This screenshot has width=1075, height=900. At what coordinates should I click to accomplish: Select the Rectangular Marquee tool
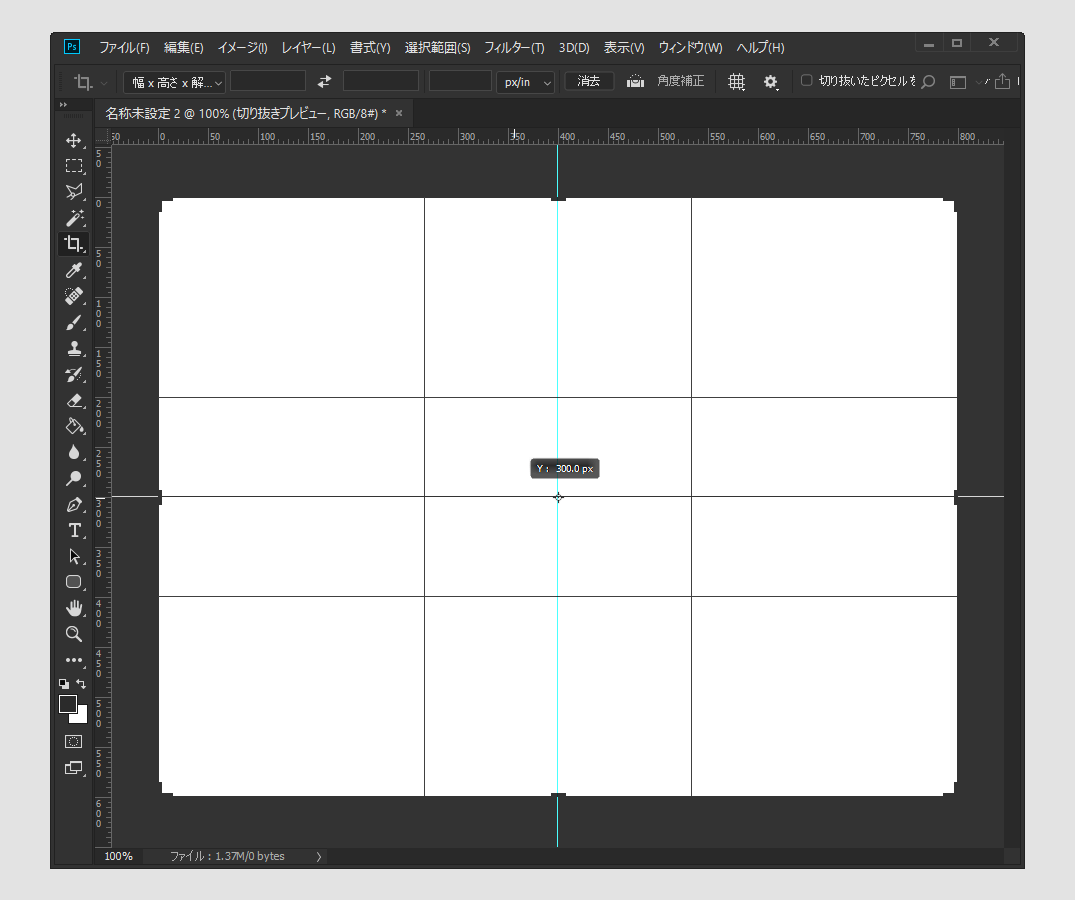pyautogui.click(x=73, y=166)
